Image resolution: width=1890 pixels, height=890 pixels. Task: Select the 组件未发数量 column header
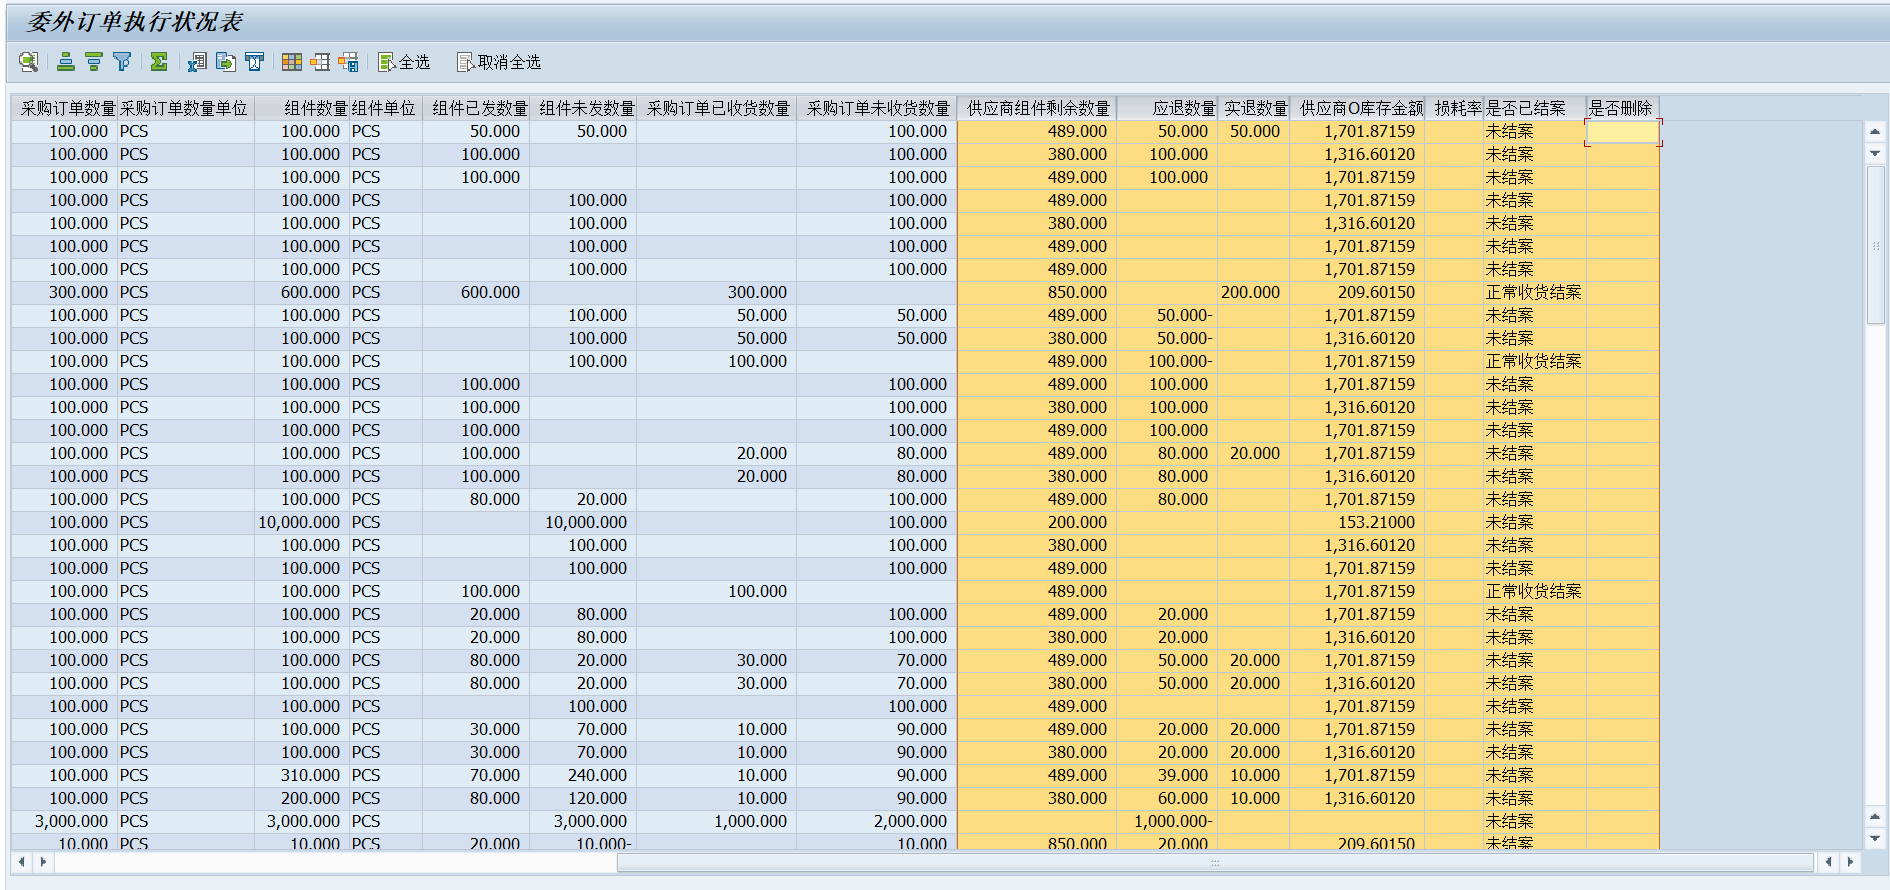(x=583, y=108)
